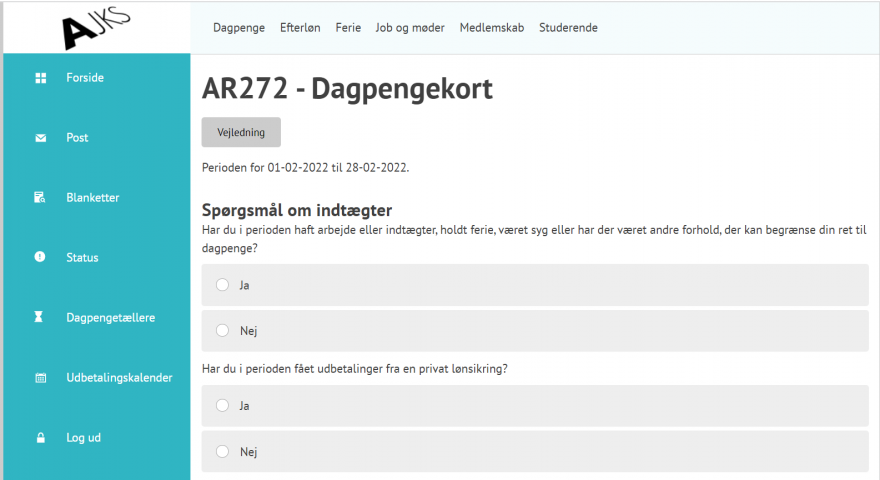Open the Job og møder menu

[x=410, y=28]
